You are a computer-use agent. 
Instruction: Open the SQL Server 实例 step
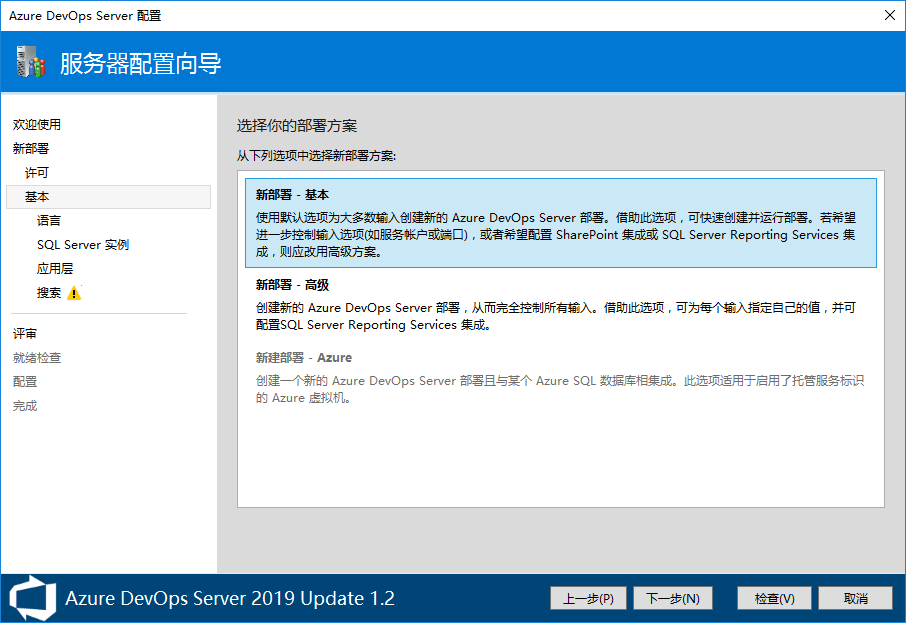click(x=83, y=244)
